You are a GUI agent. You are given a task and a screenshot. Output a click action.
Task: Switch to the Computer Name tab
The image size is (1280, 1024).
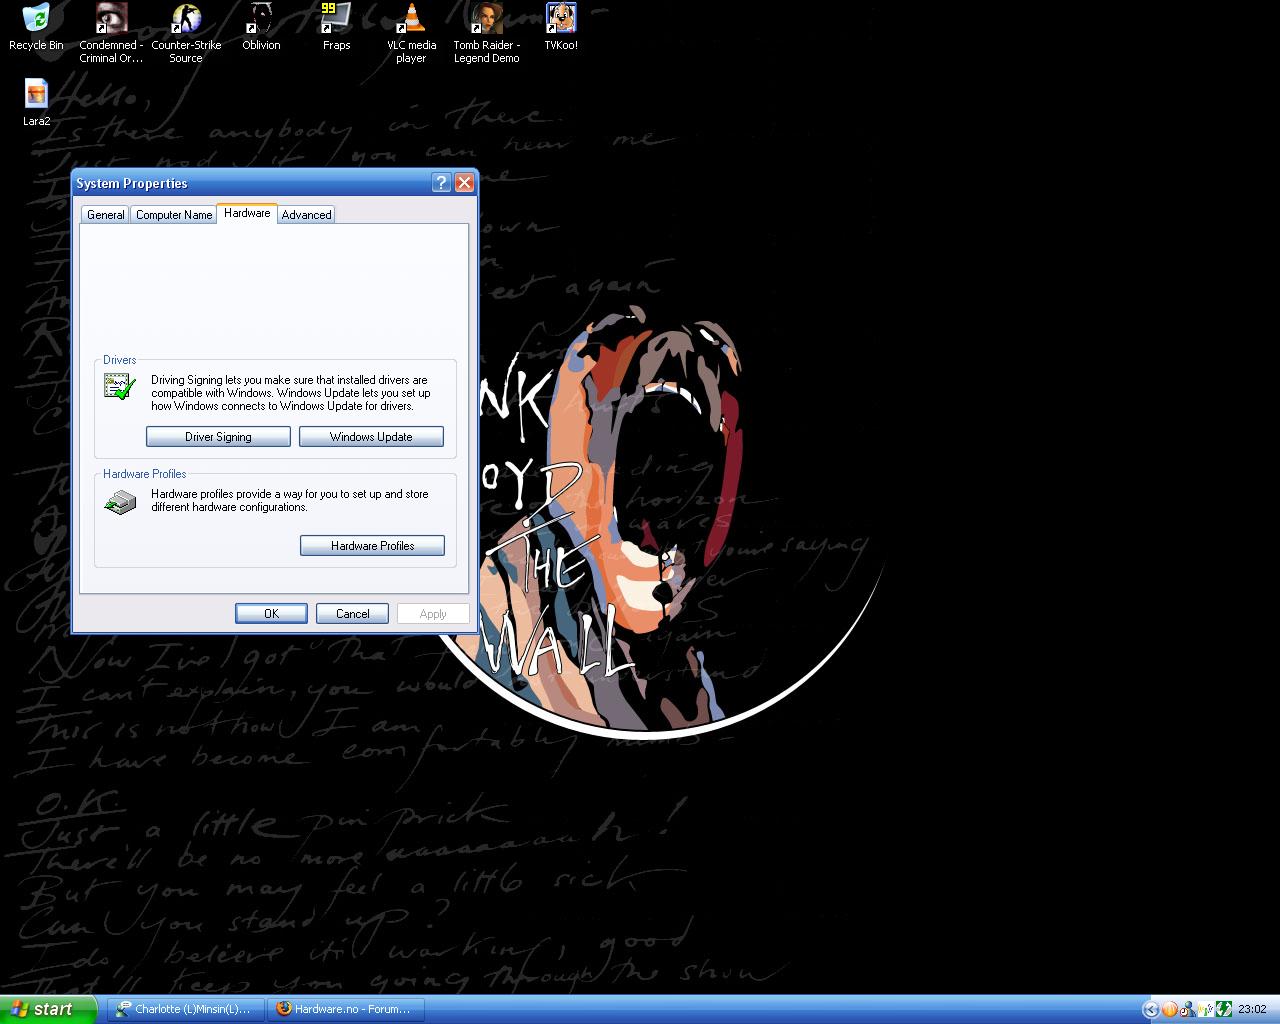[174, 214]
